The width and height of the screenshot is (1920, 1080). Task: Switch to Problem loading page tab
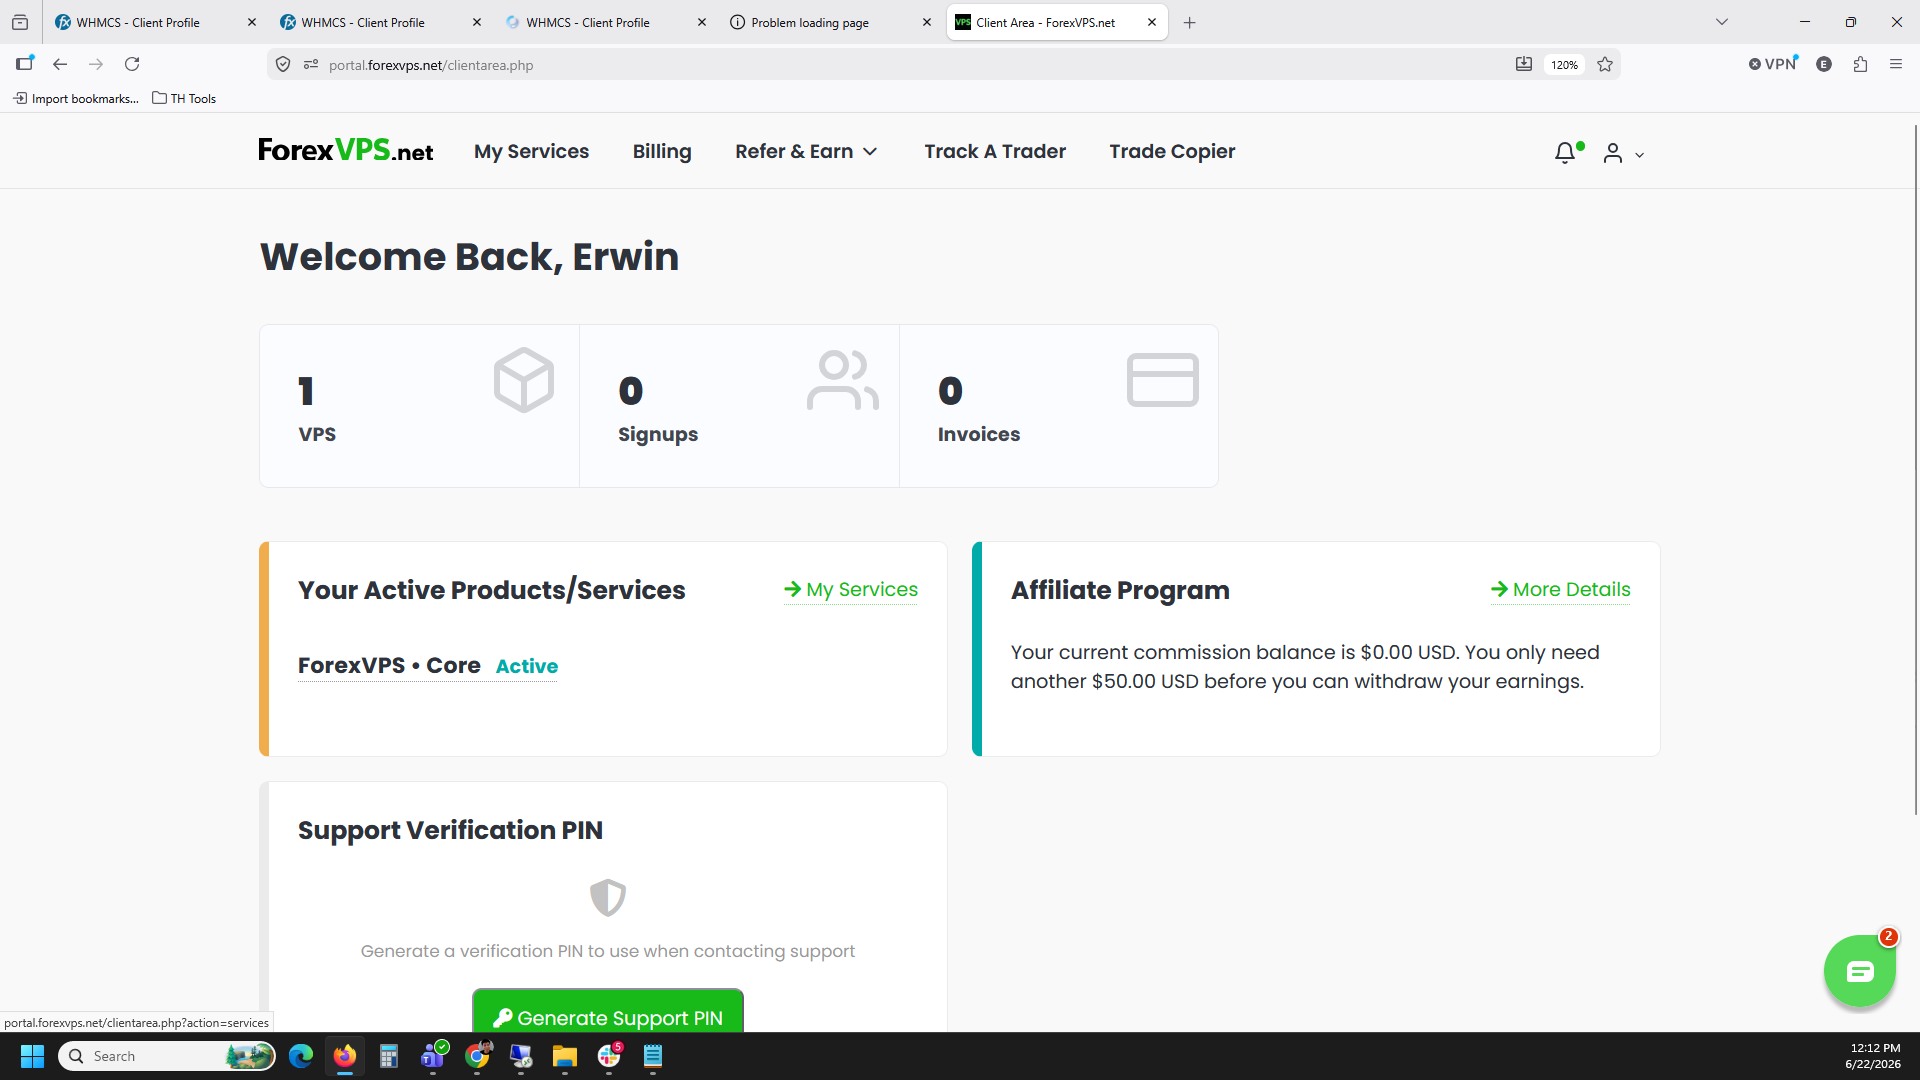point(830,22)
